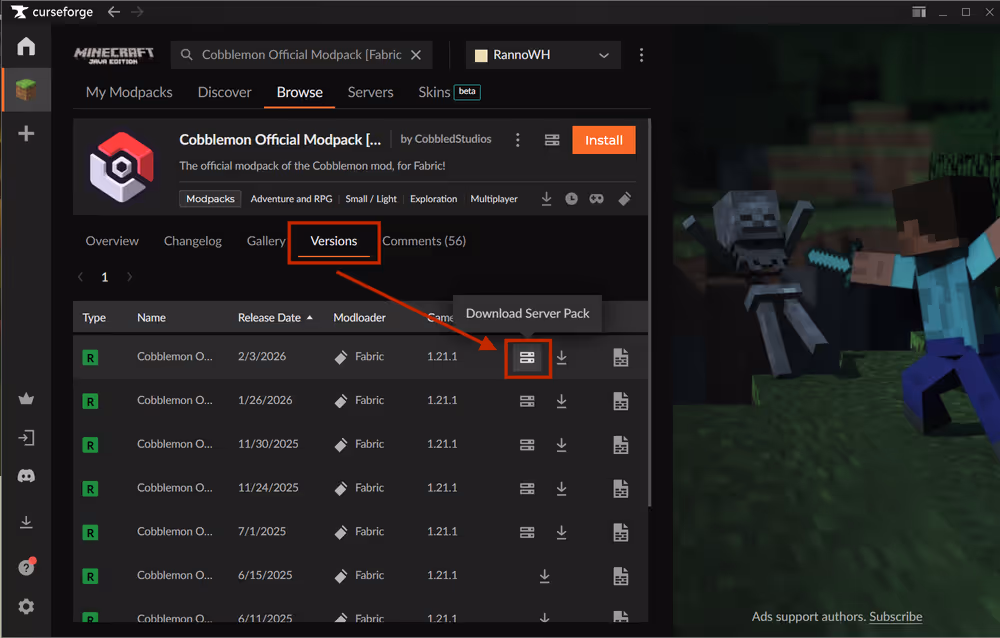Click the Minecraft Java Edition logo
Screen dimensions: 1000x638
point(114,56)
